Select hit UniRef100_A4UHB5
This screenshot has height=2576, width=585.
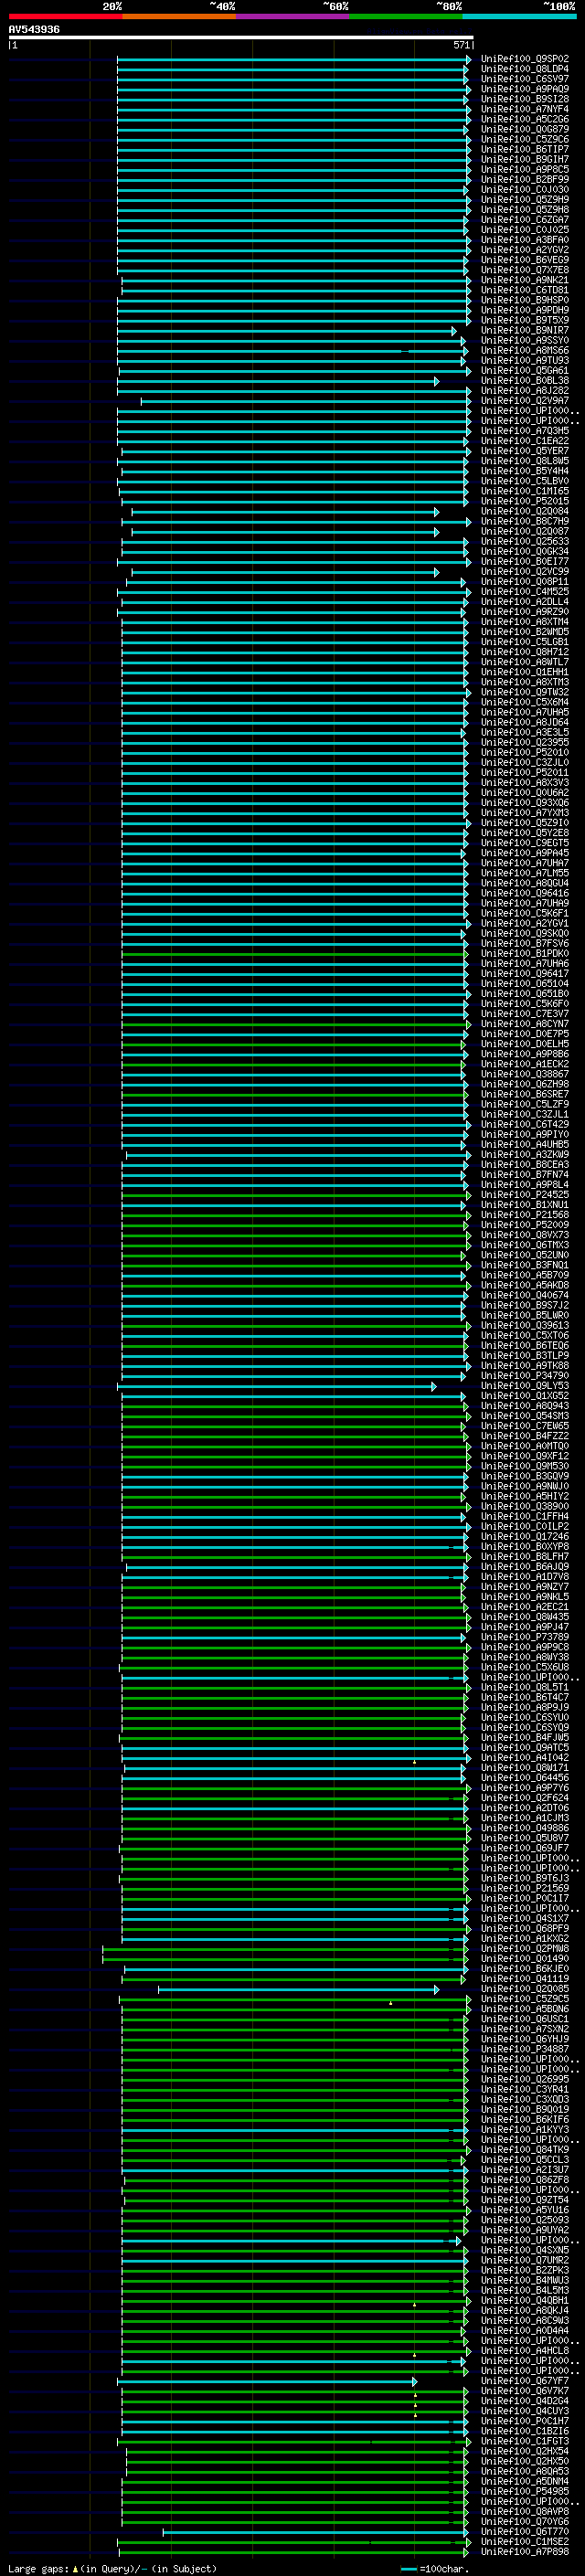pos(524,1144)
